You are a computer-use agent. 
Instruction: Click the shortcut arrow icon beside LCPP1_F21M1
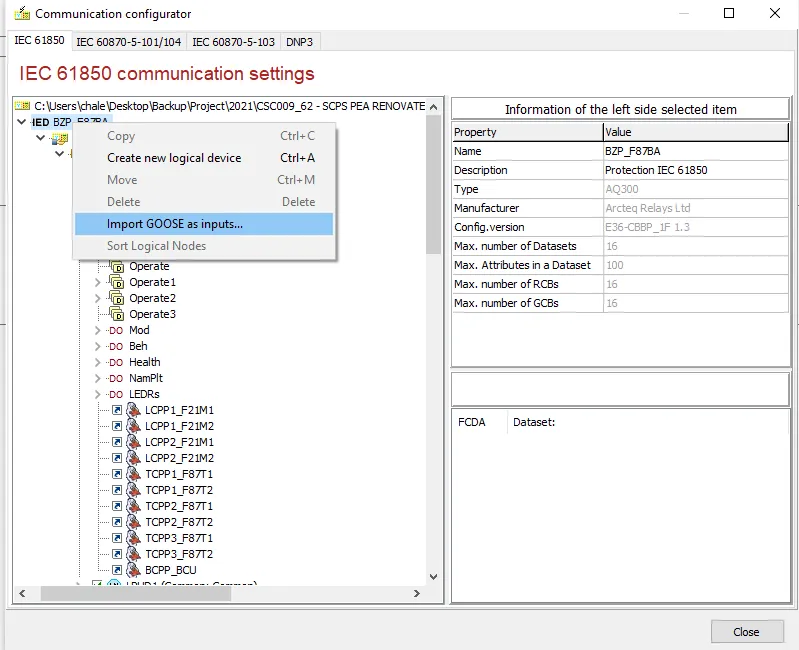point(117,410)
